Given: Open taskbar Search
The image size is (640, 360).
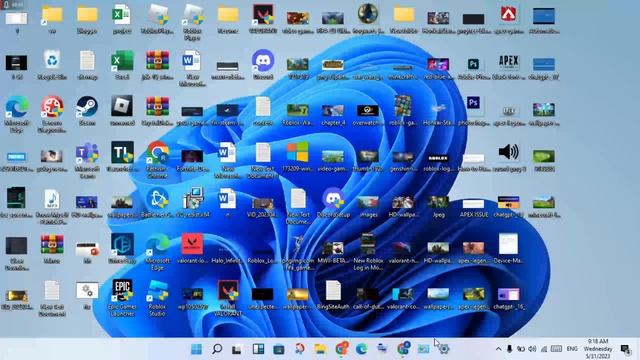Looking at the screenshot, I should (x=217, y=349).
